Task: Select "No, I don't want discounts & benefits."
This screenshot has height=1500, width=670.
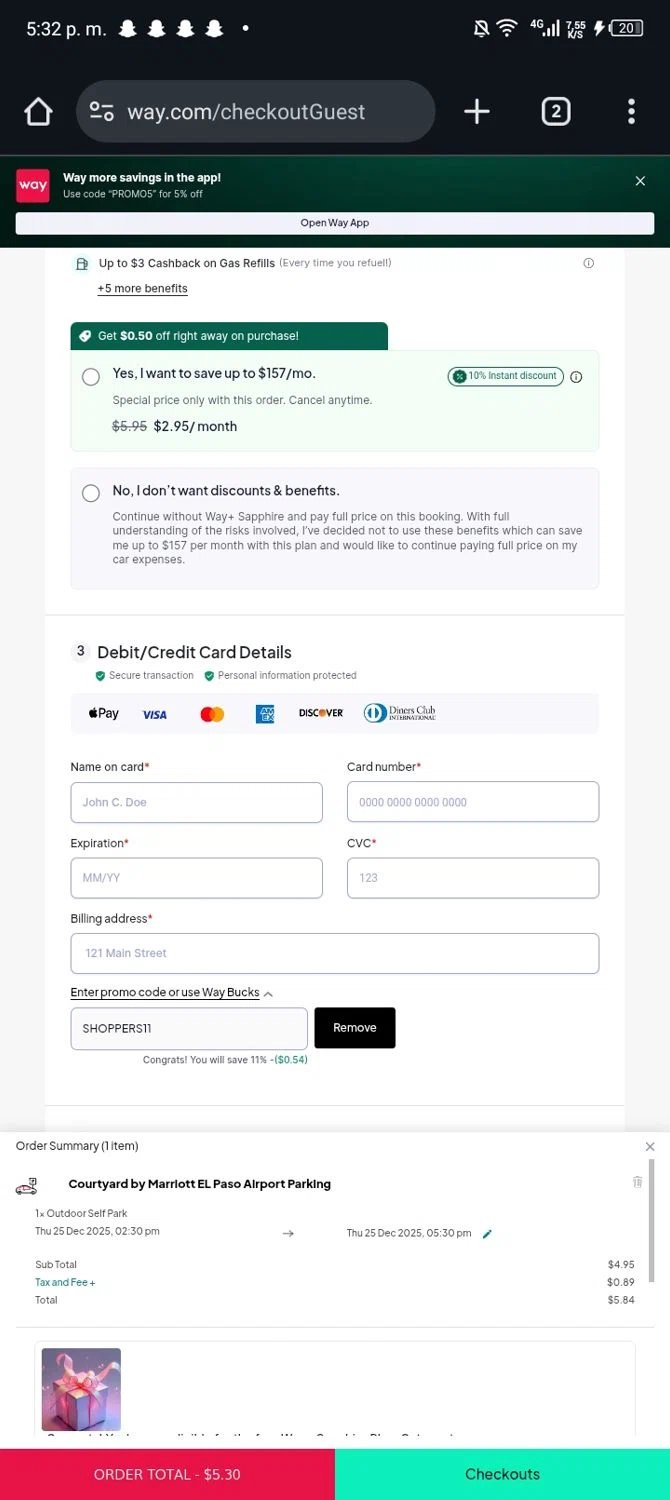Action: (91, 493)
